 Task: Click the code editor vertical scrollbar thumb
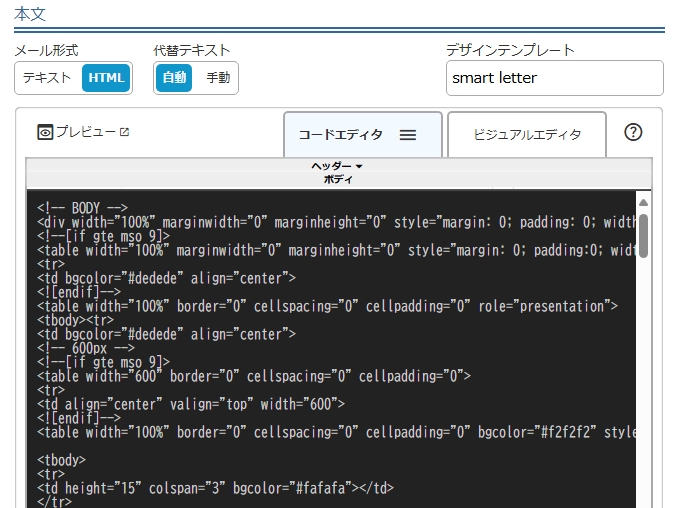[643, 236]
